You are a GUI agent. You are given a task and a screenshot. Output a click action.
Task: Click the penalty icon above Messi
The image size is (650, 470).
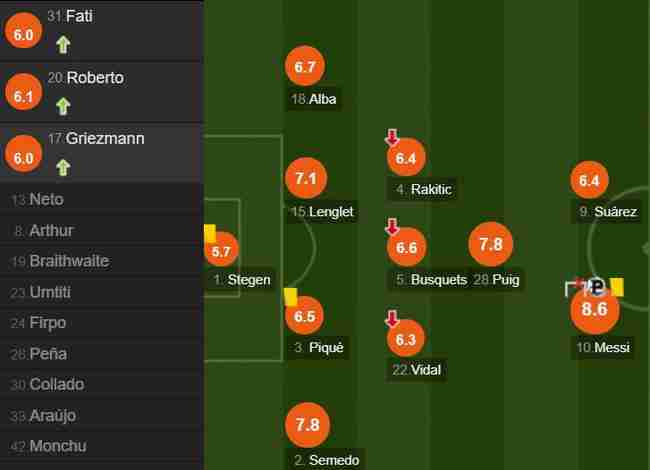coord(597,286)
